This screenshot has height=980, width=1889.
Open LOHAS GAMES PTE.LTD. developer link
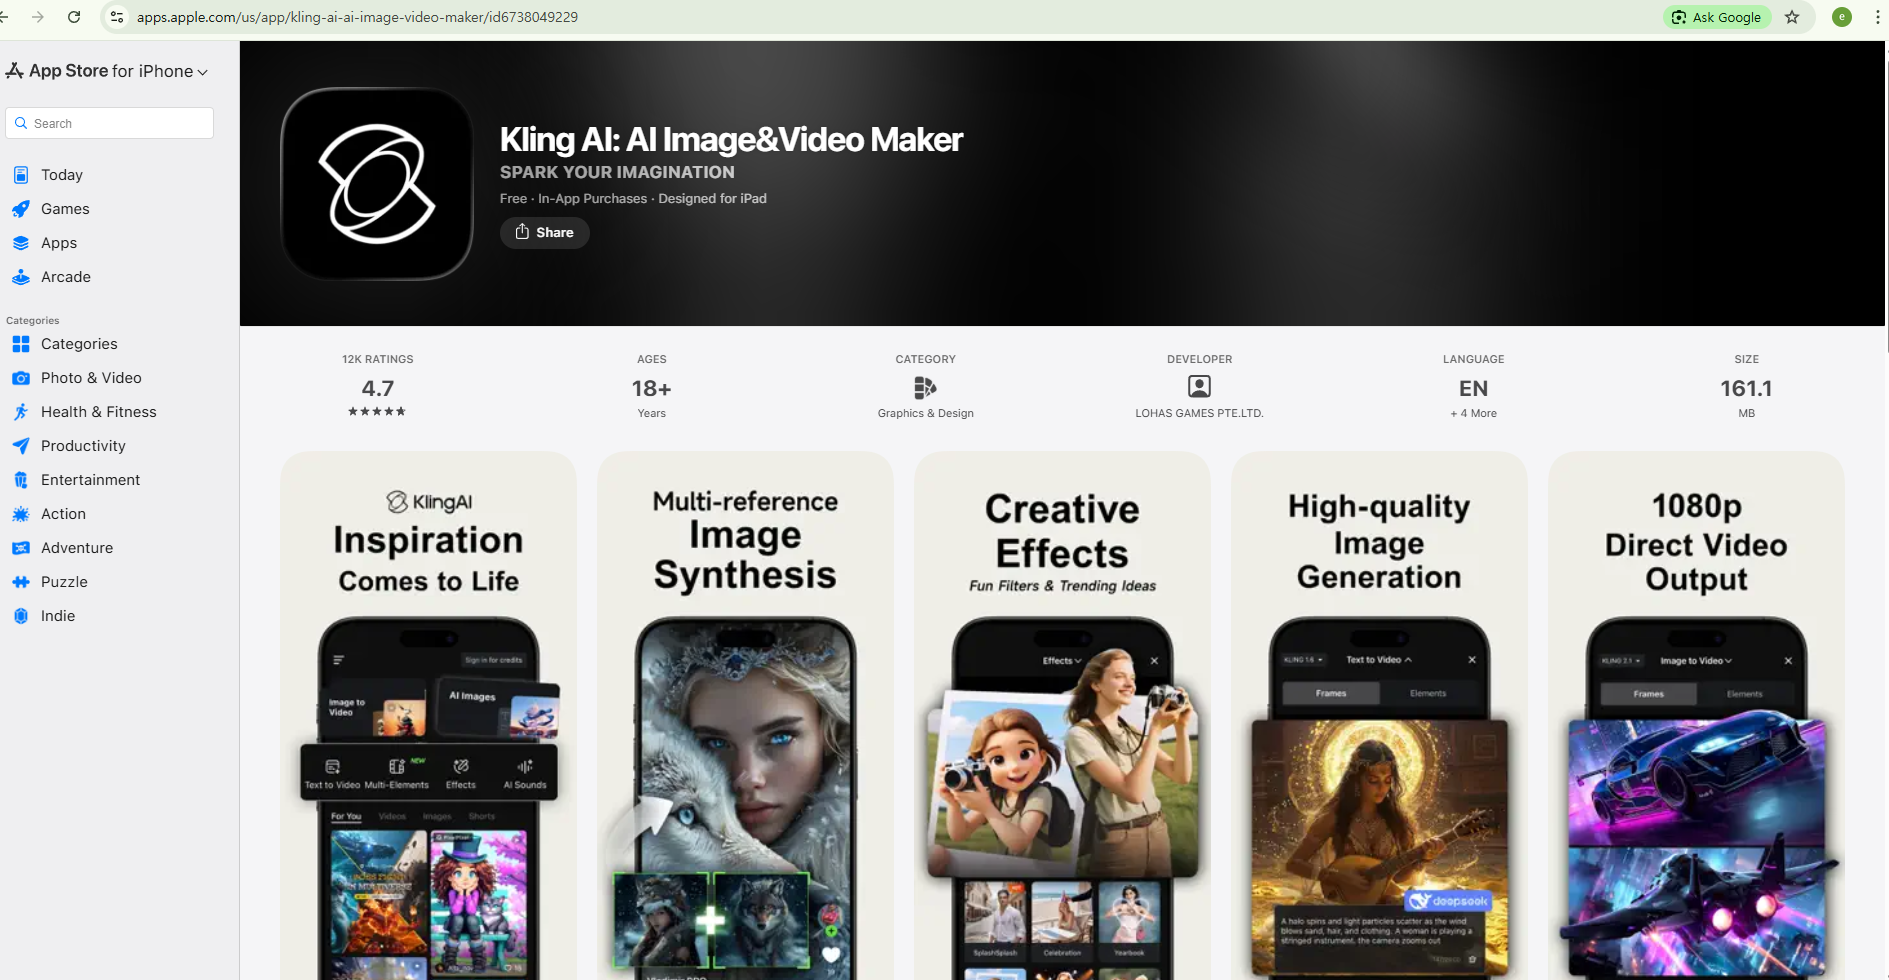pos(1199,413)
